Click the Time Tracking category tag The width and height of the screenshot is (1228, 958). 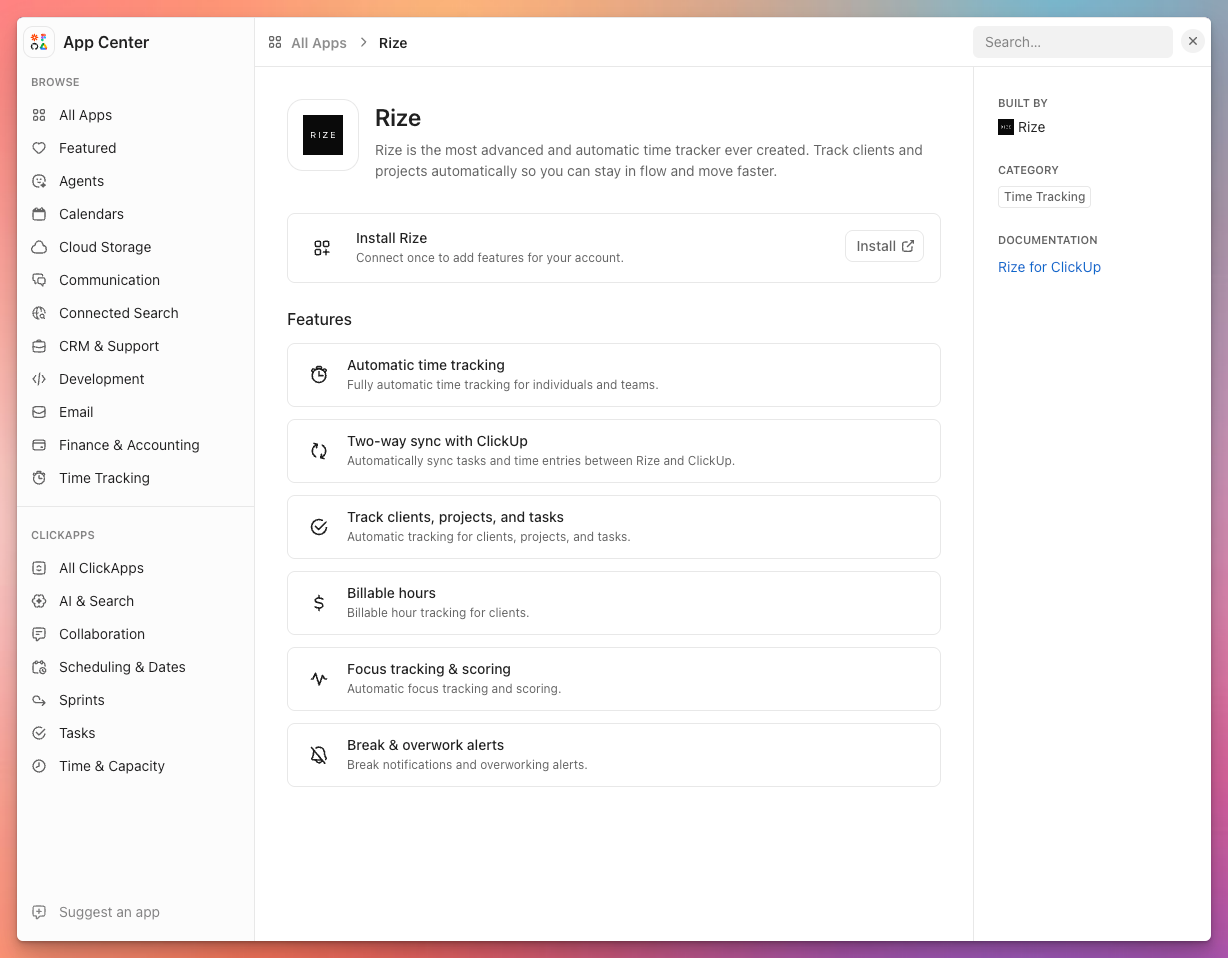pyautogui.click(x=1044, y=197)
